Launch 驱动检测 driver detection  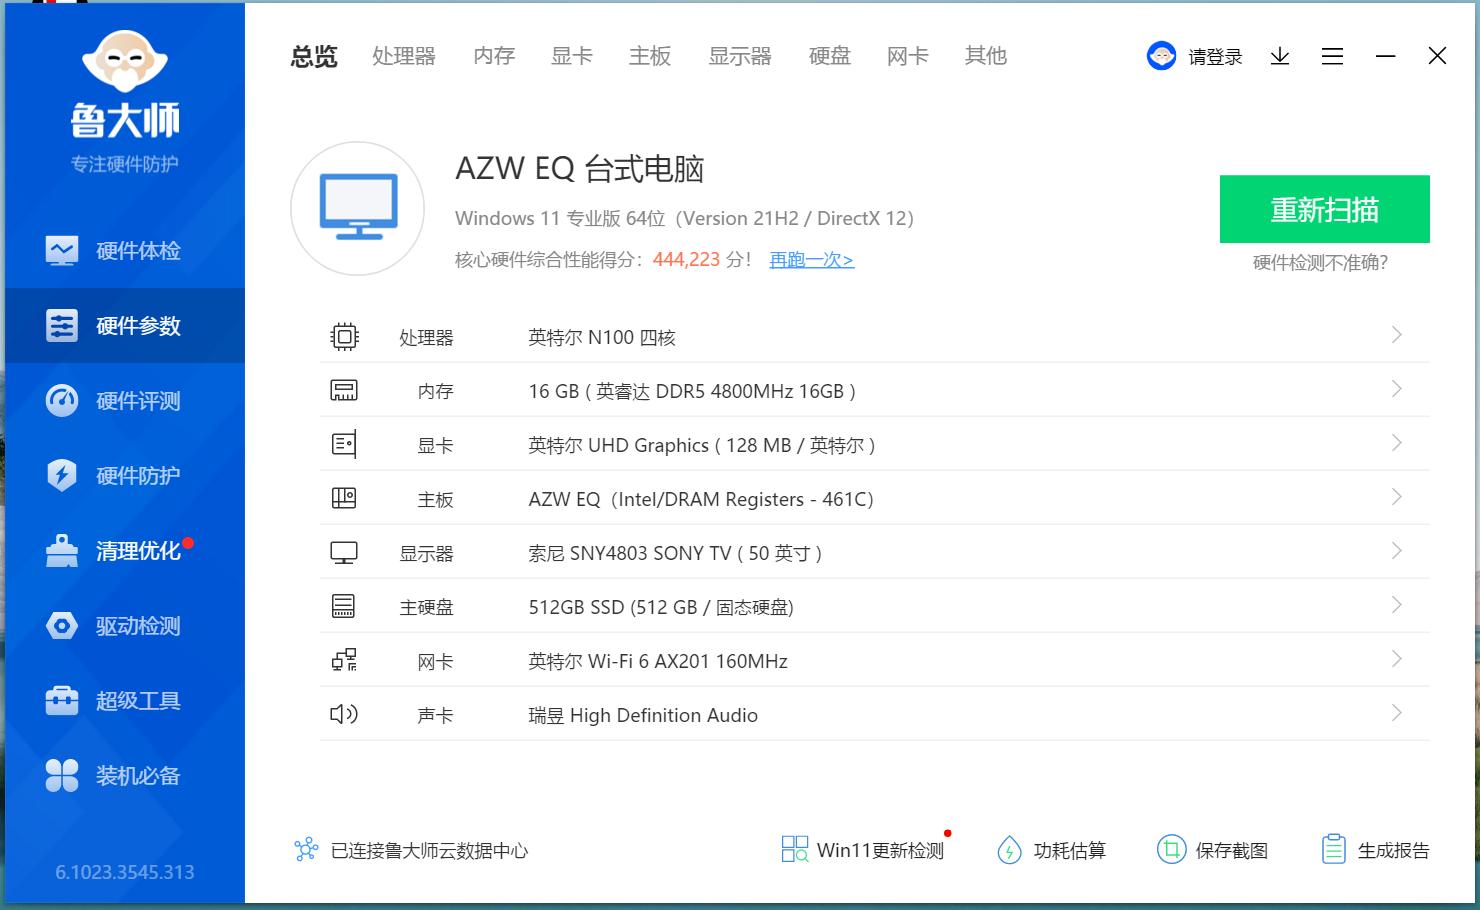[124, 626]
